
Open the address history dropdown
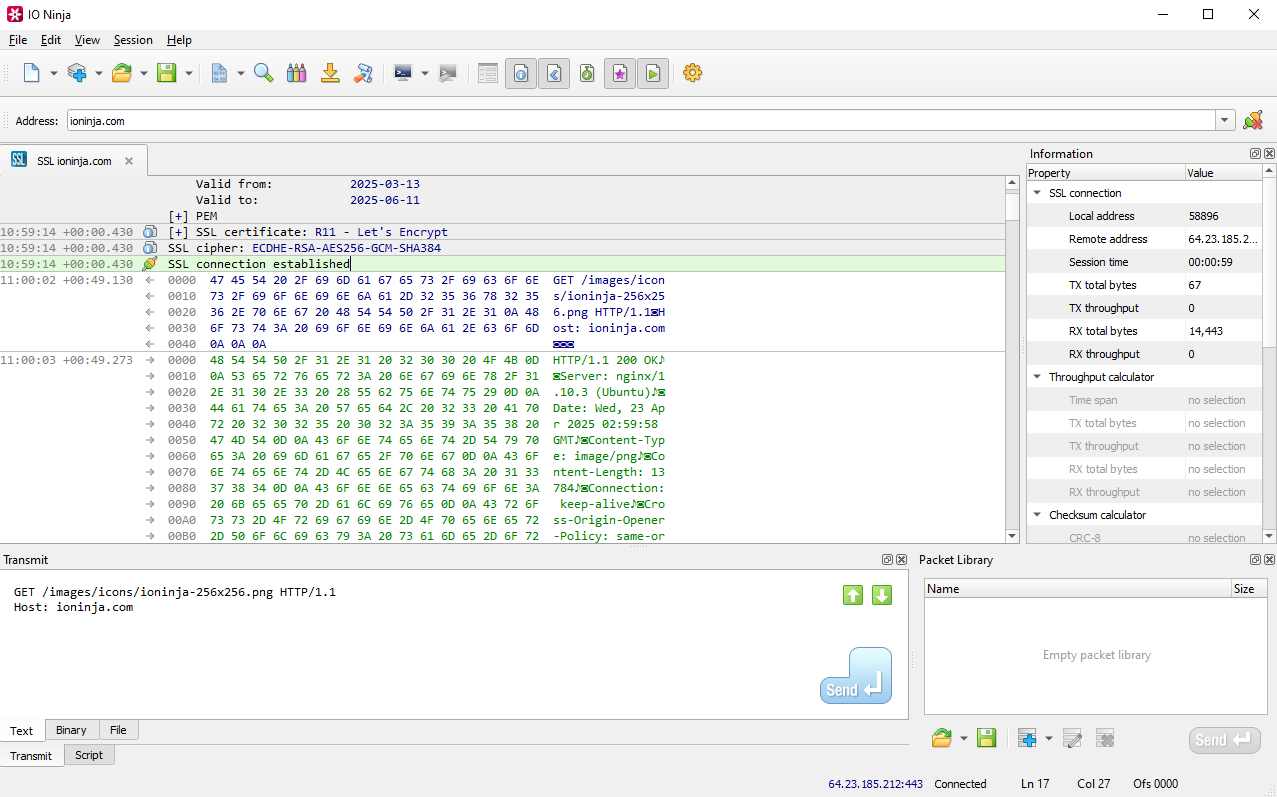[1225, 121]
